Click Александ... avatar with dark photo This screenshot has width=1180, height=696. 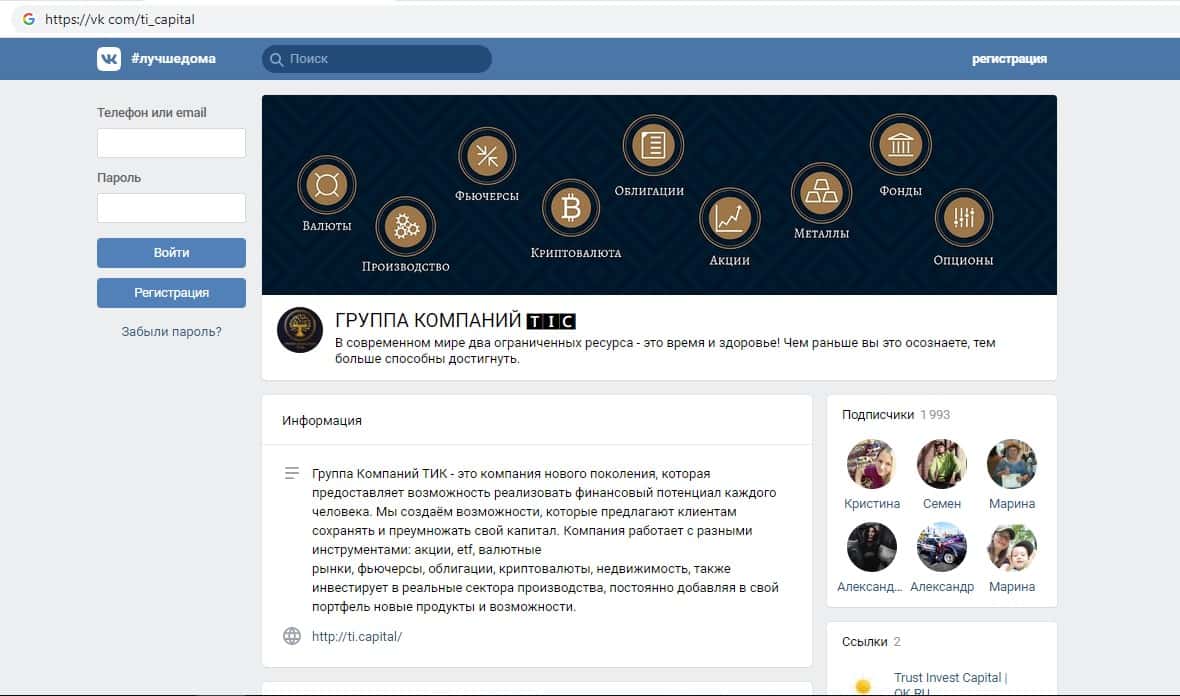871,547
